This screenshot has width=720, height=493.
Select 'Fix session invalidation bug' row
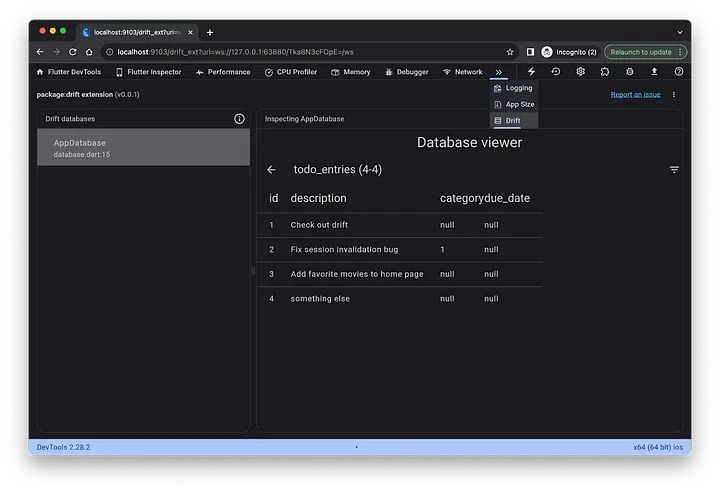pos(399,250)
